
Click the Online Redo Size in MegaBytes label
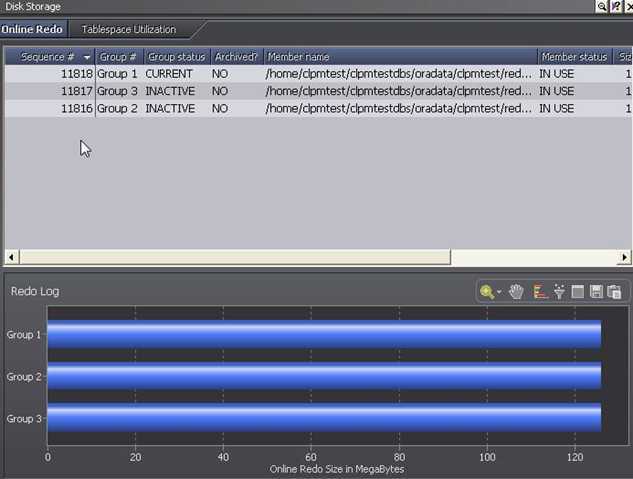[x=337, y=469]
